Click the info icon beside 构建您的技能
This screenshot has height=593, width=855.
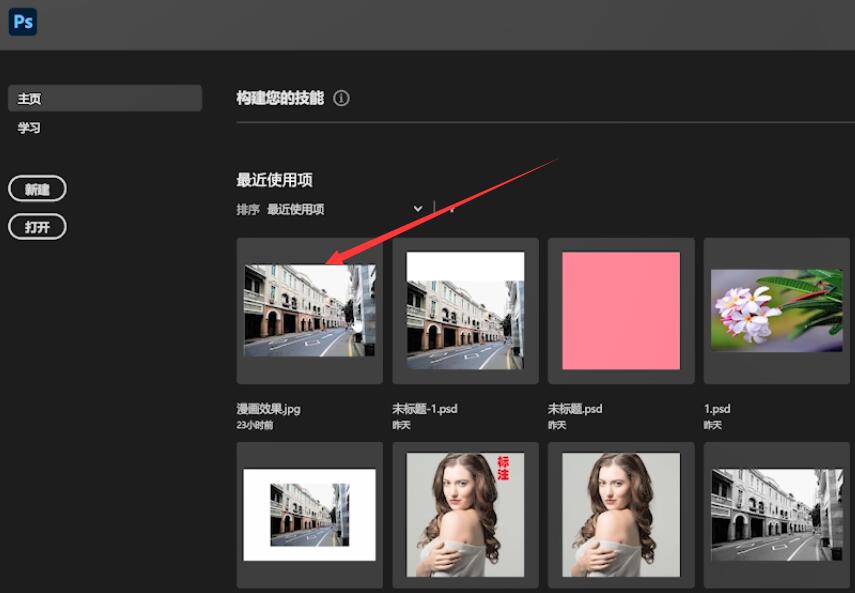point(341,98)
